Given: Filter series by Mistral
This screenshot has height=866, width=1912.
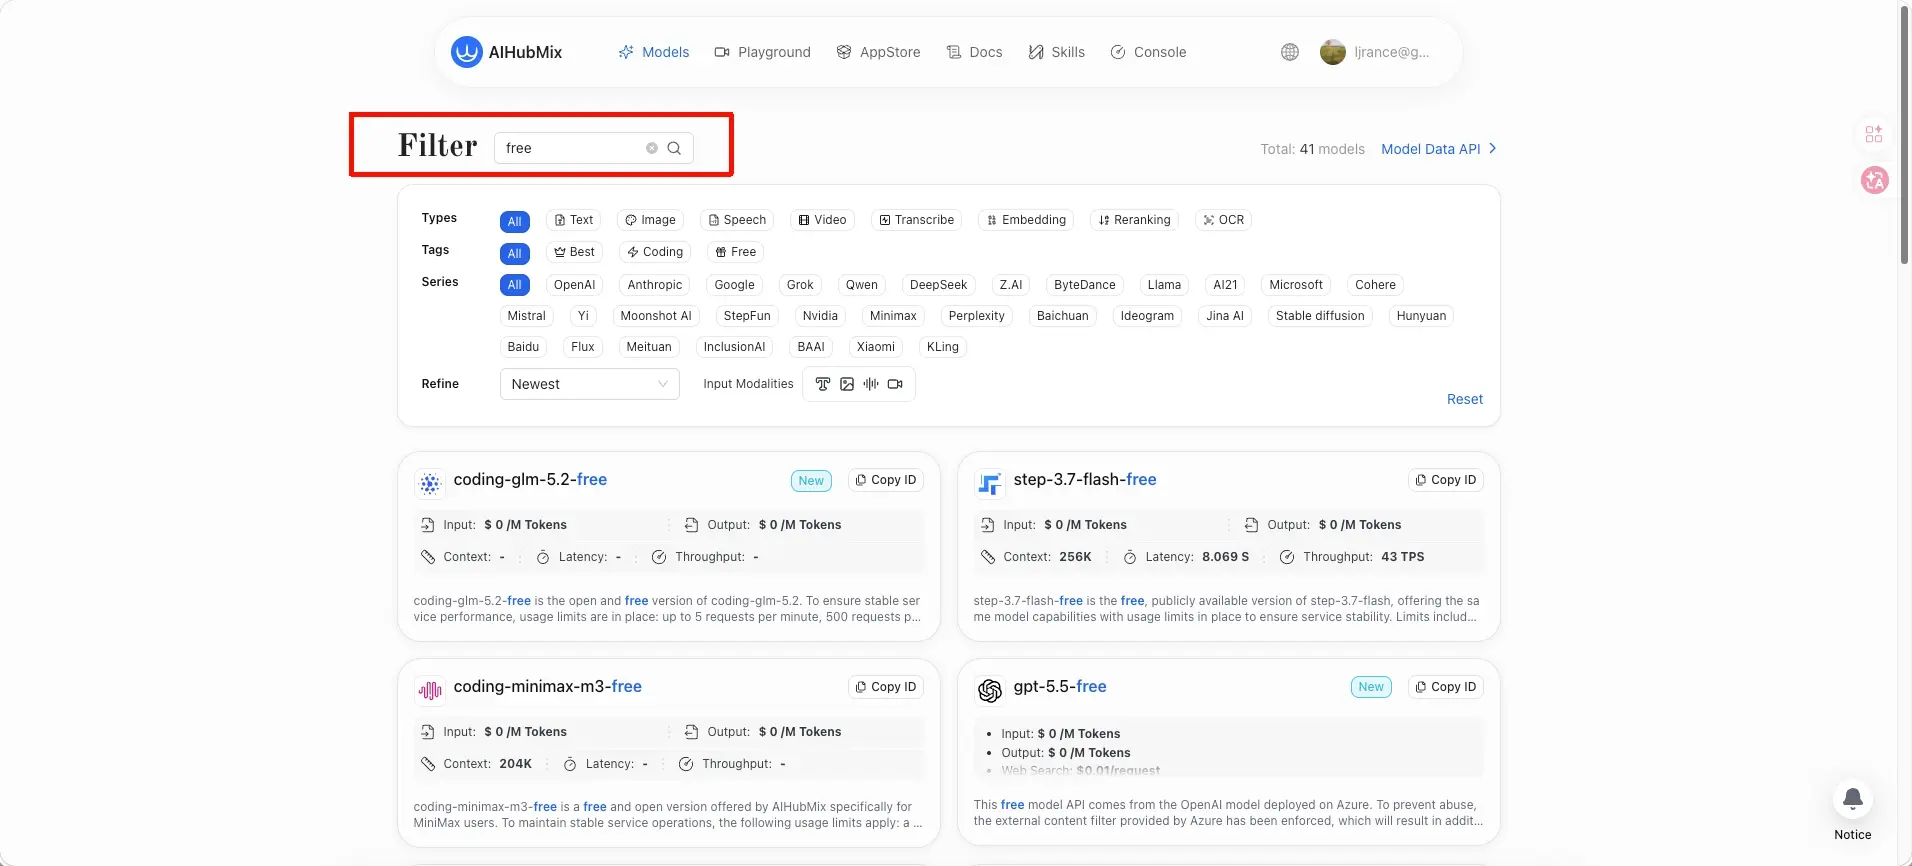Looking at the screenshot, I should tap(526, 316).
